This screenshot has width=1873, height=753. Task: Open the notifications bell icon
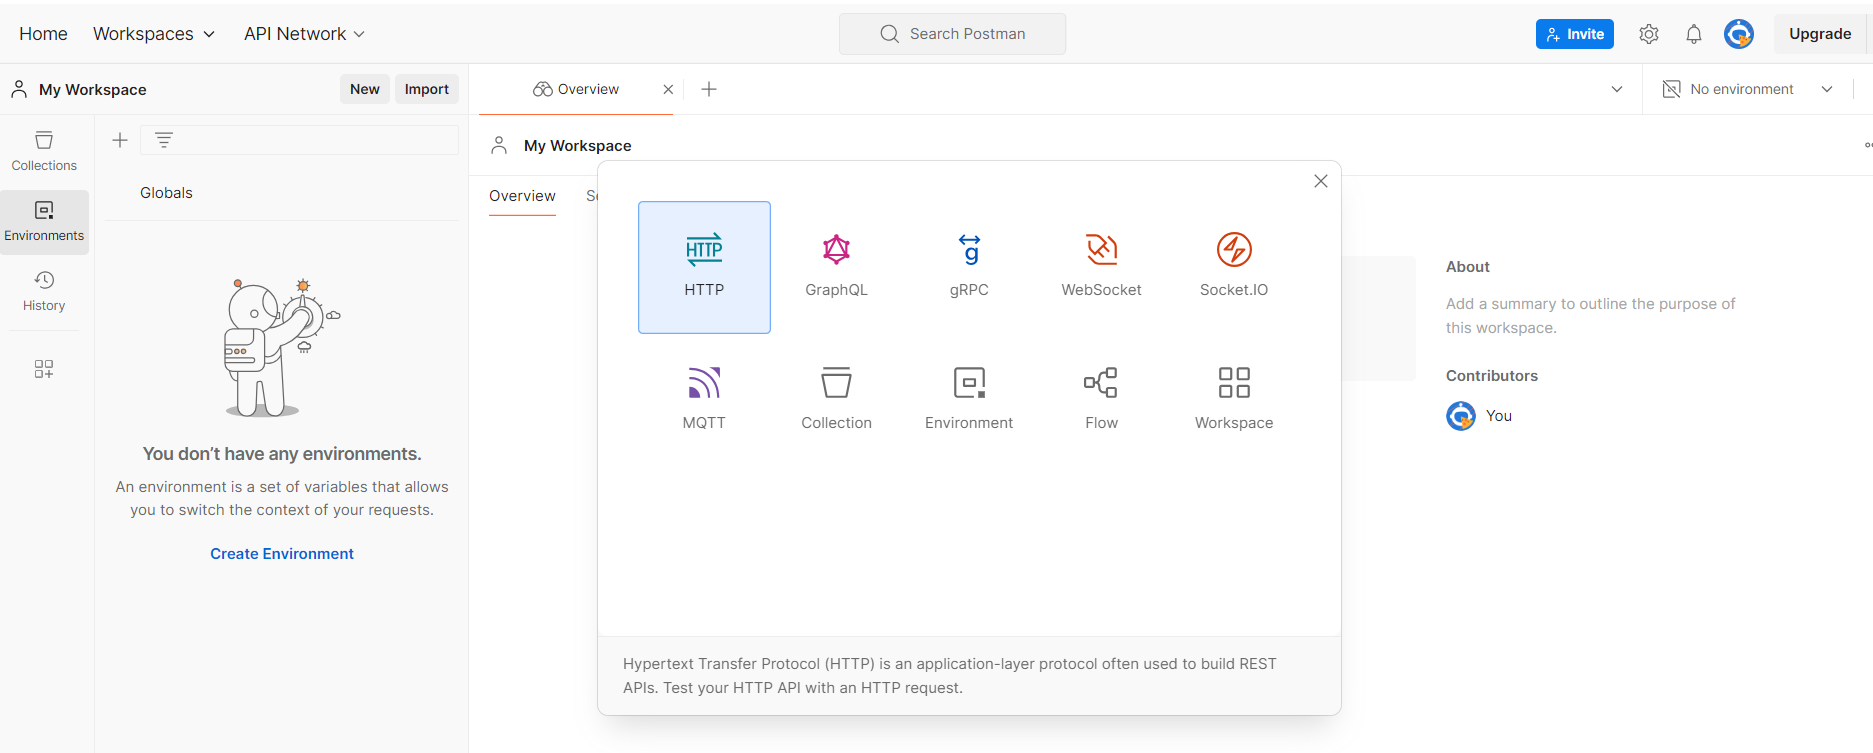tap(1693, 34)
